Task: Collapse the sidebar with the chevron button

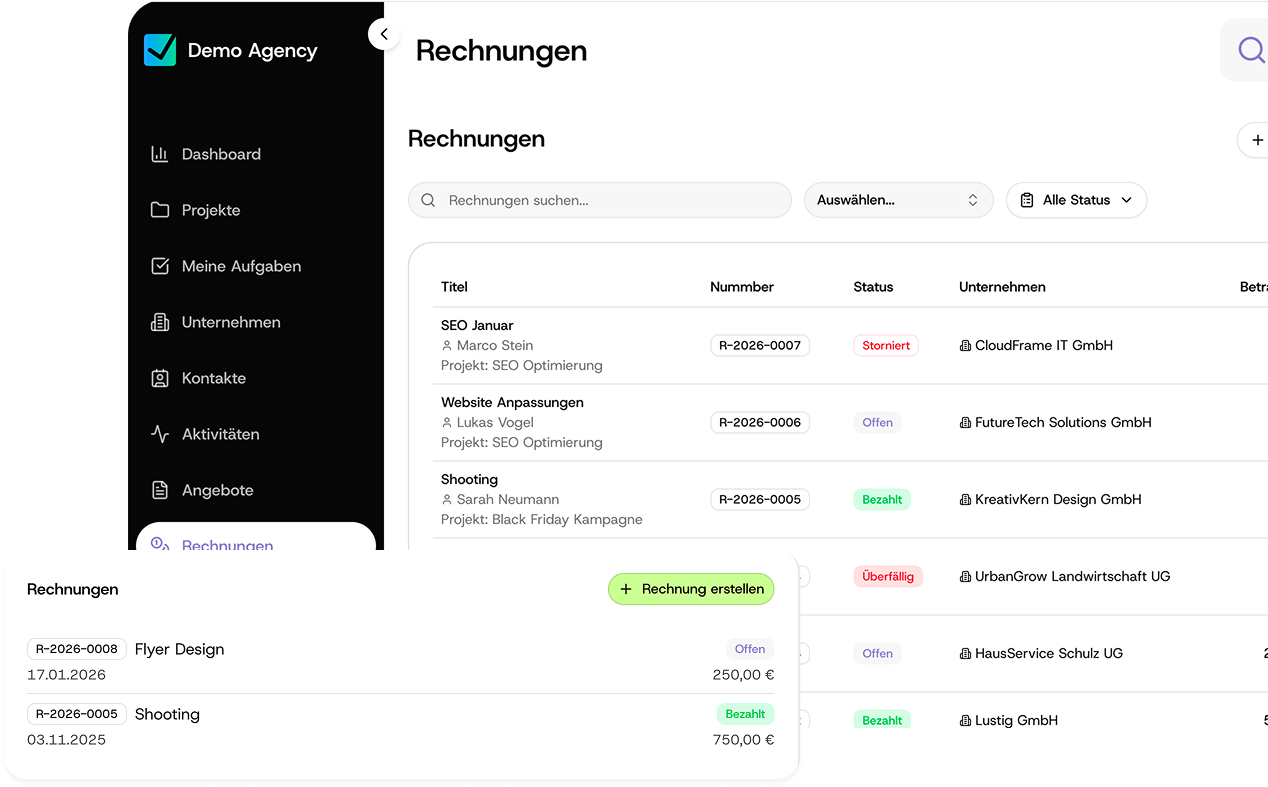Action: (384, 34)
